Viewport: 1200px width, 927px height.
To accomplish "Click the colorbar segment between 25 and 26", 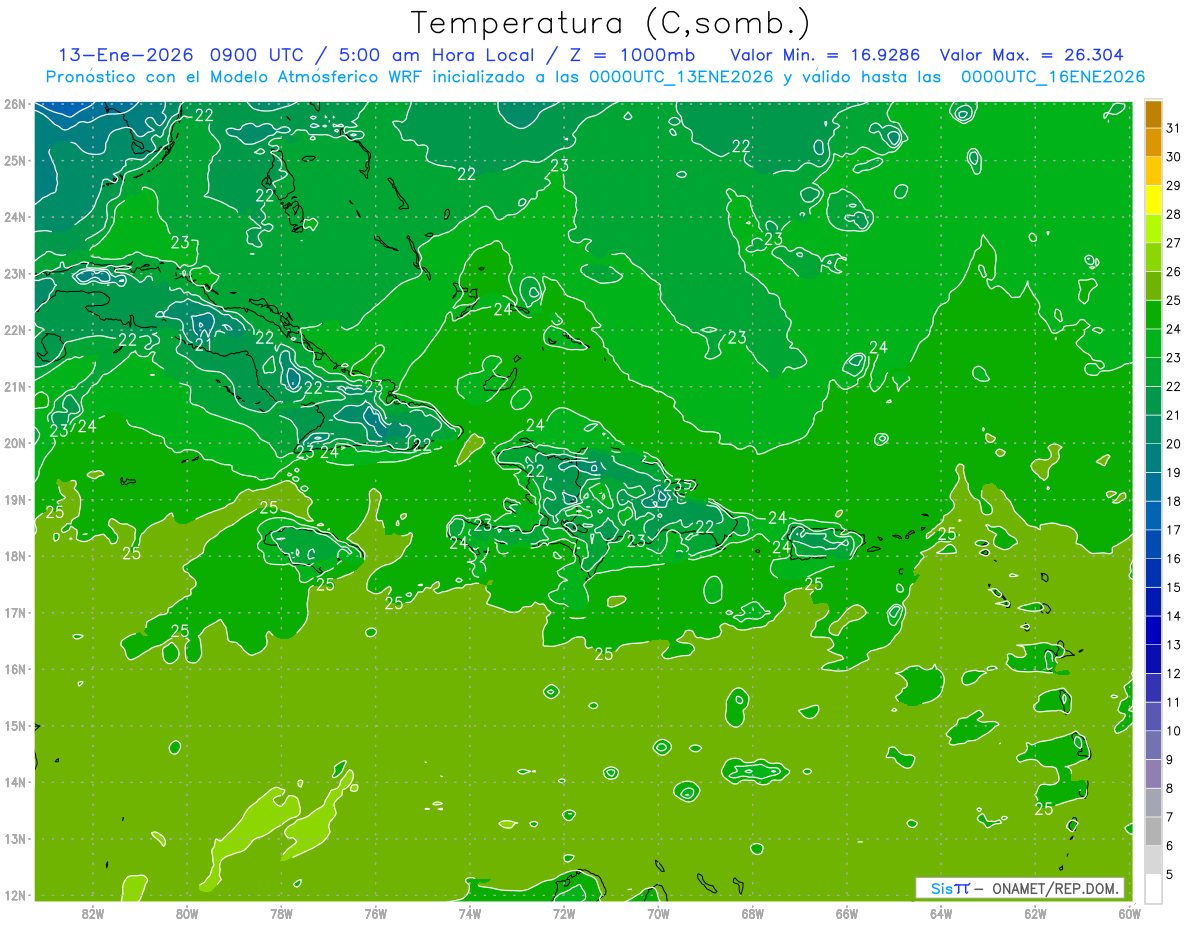I will tap(1153, 286).
